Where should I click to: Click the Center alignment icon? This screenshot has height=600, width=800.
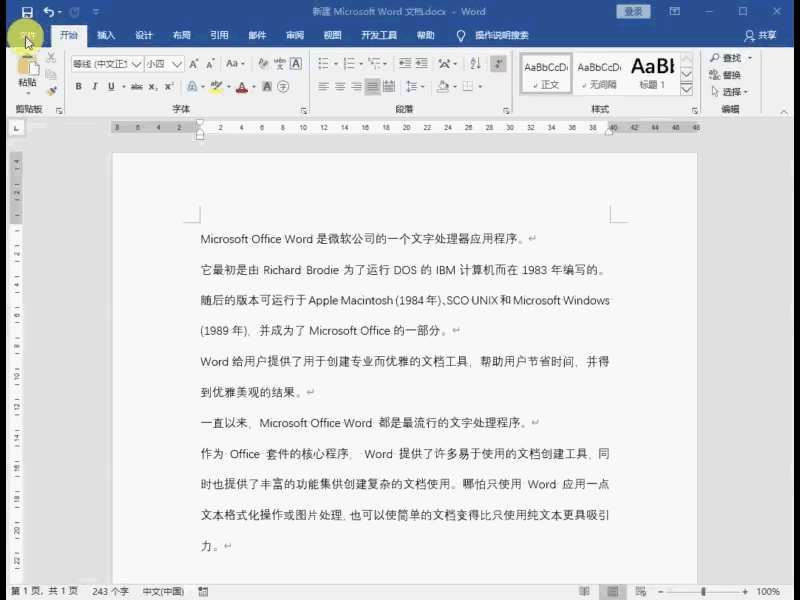340,86
